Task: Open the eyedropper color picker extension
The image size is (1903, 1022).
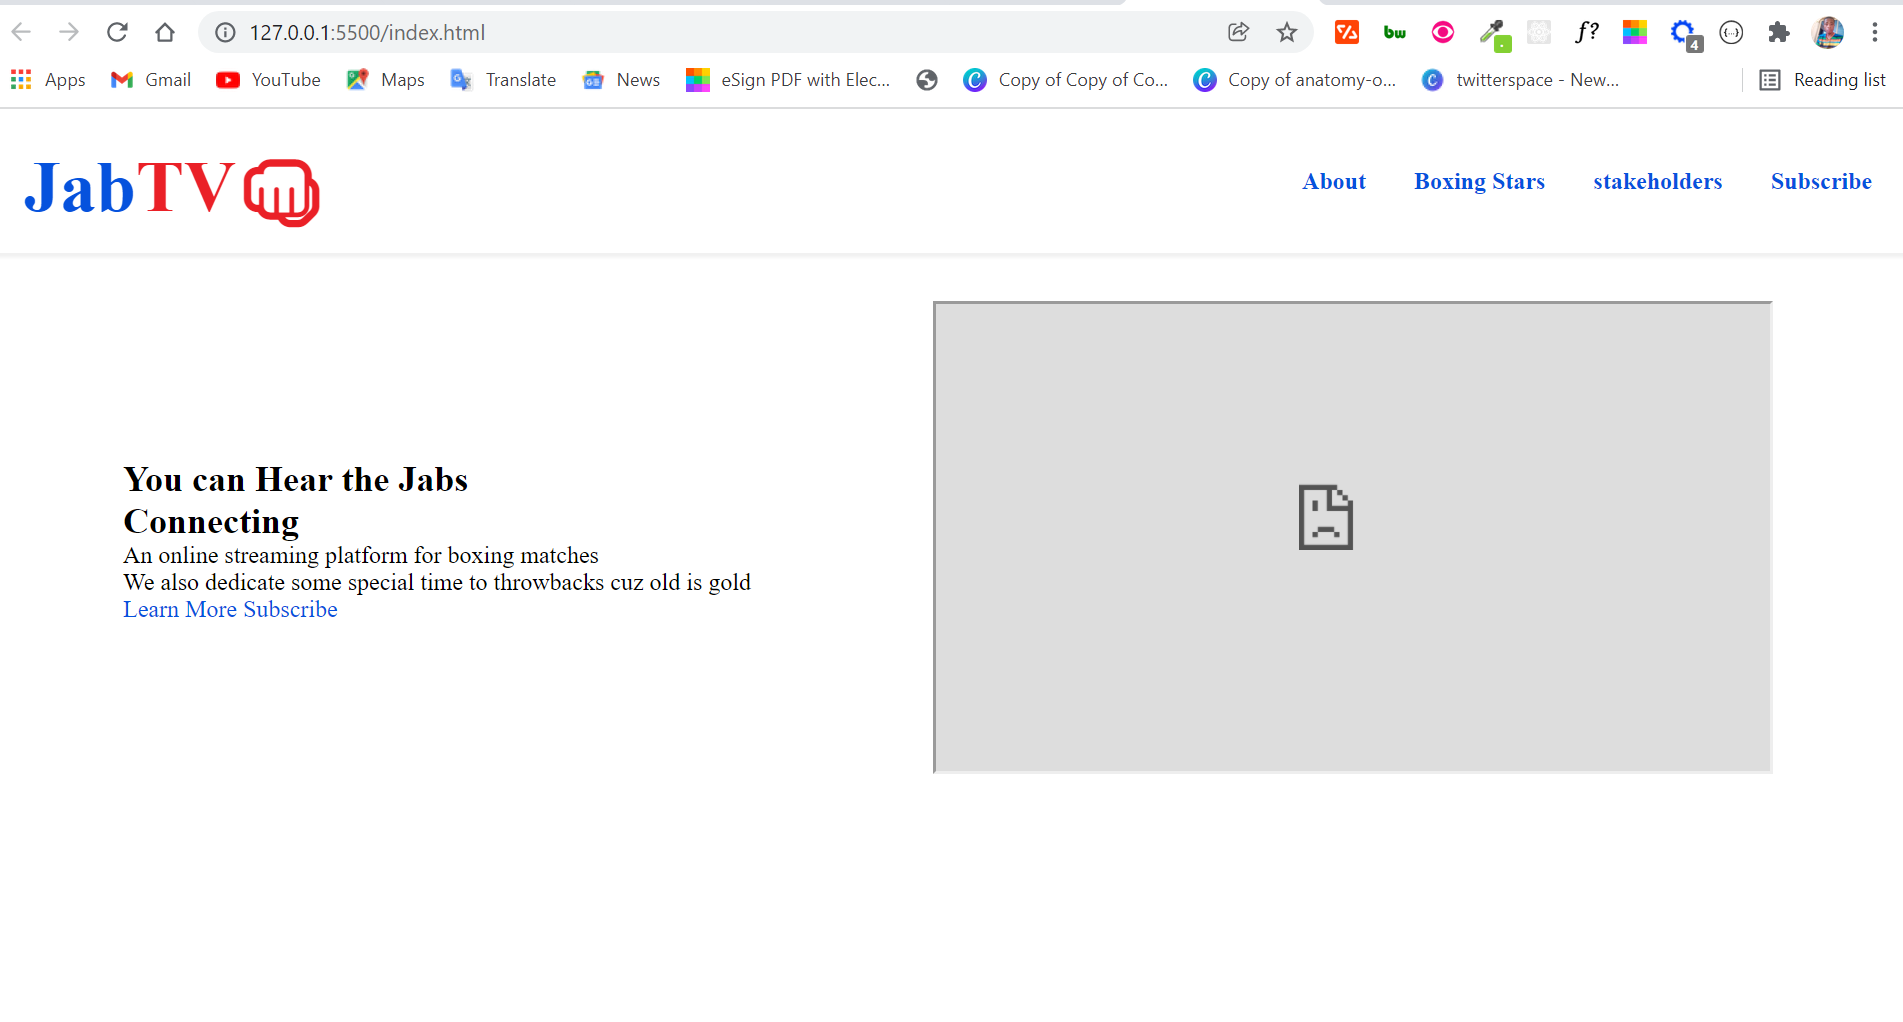Action: coord(1493,34)
